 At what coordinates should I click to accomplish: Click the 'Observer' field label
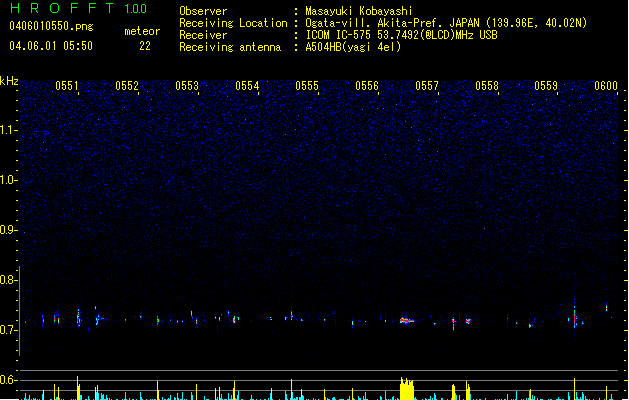coord(203,11)
